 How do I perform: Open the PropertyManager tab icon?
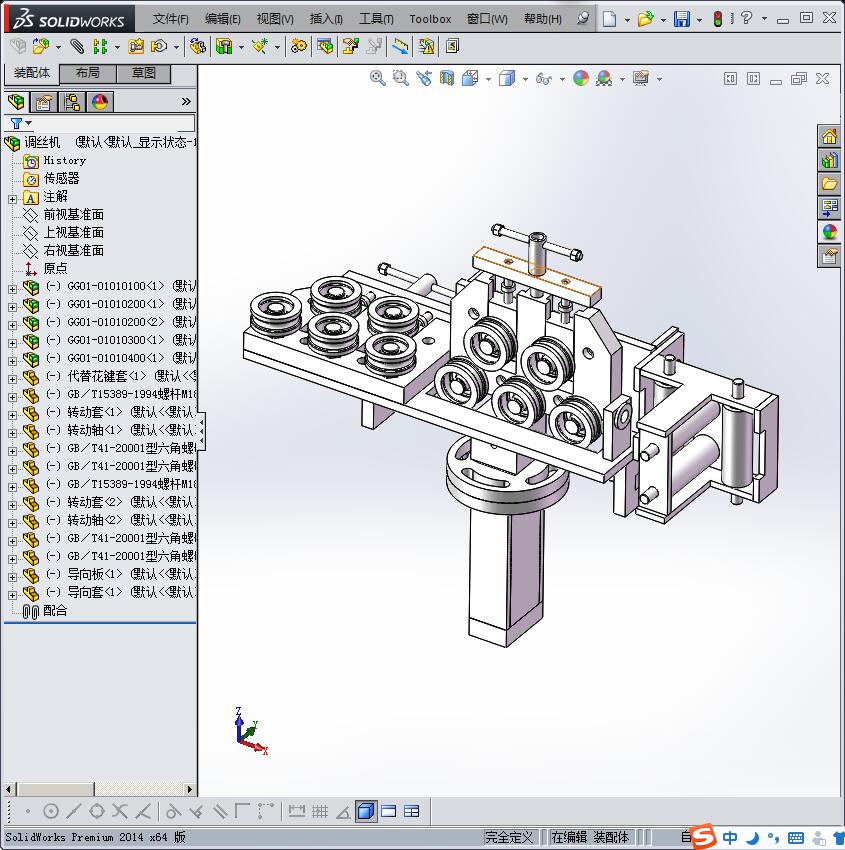(x=43, y=101)
